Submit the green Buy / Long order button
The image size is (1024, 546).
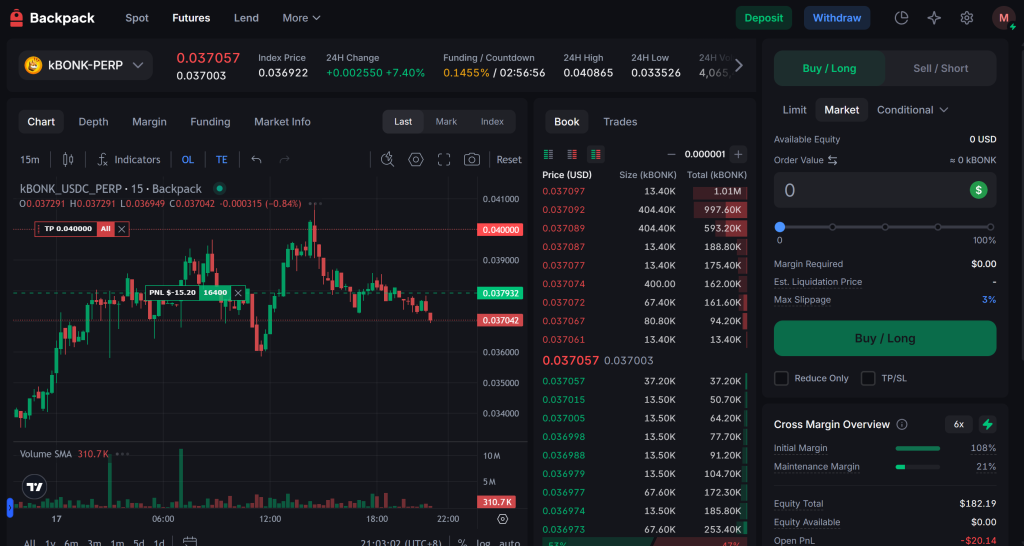[885, 338]
